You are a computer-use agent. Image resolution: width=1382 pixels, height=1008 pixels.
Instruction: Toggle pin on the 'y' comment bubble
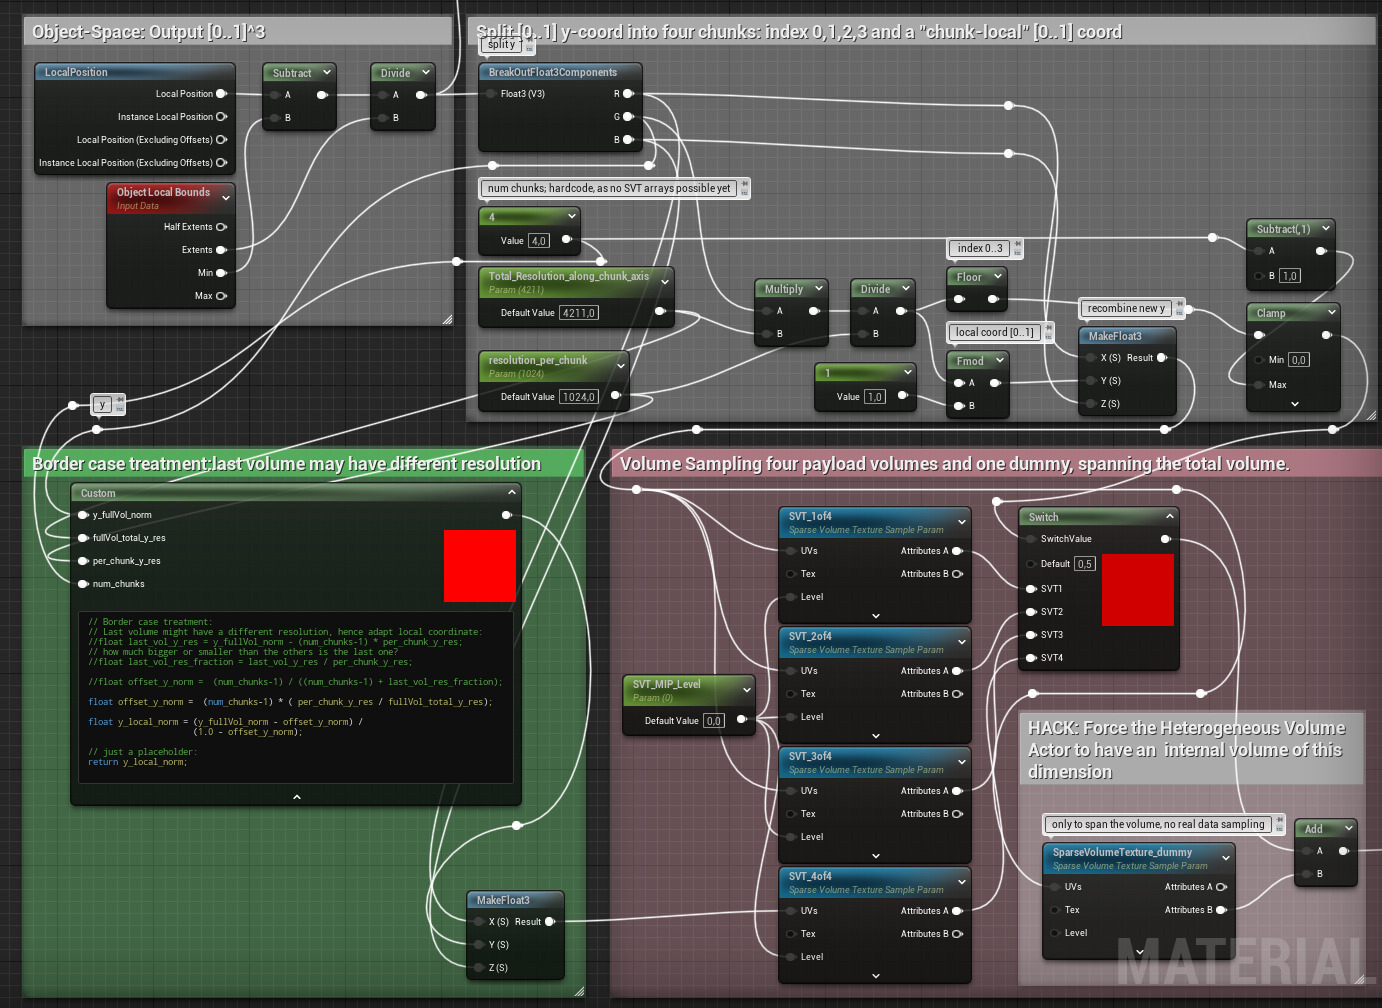point(119,401)
